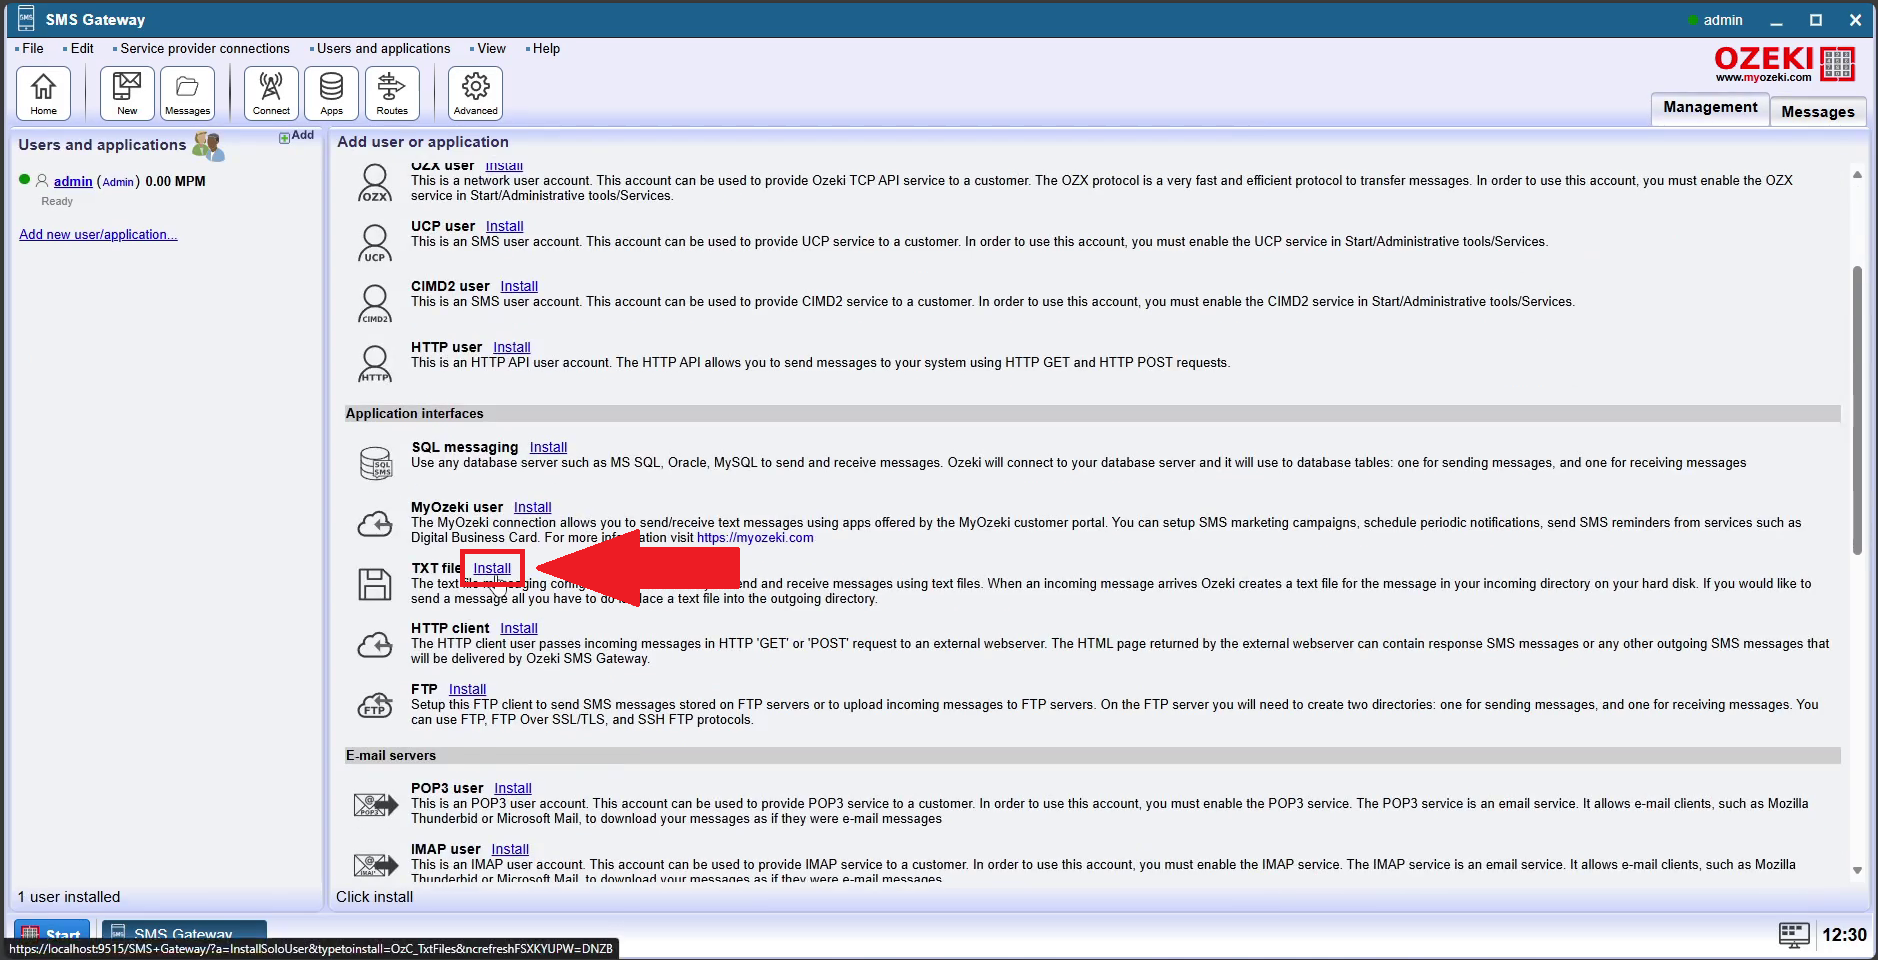Click the Connect antenna toolbar icon

tap(271, 93)
